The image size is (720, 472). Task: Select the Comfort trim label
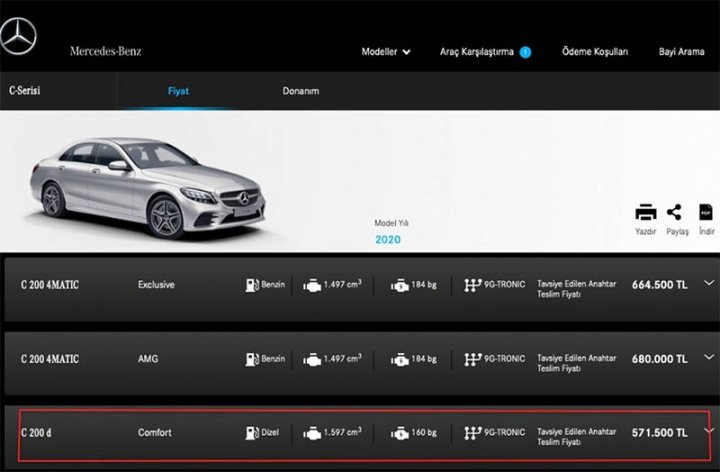[155, 433]
